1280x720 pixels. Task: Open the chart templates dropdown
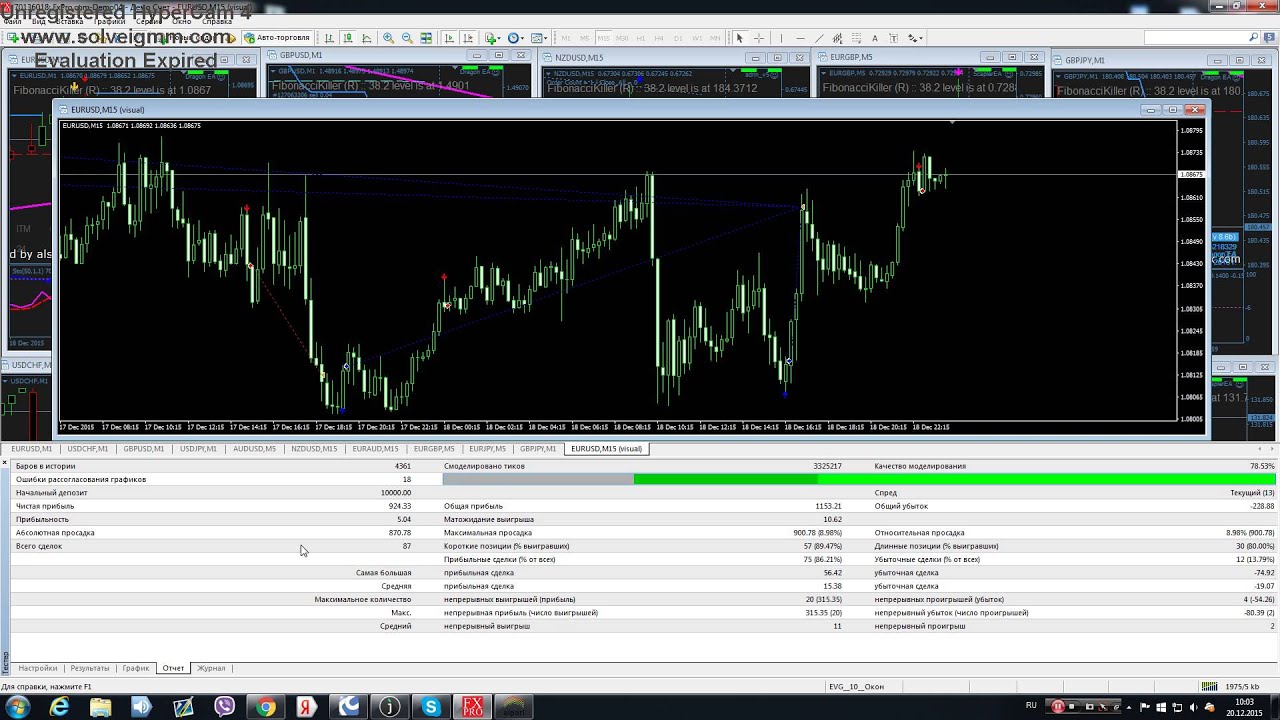539,38
